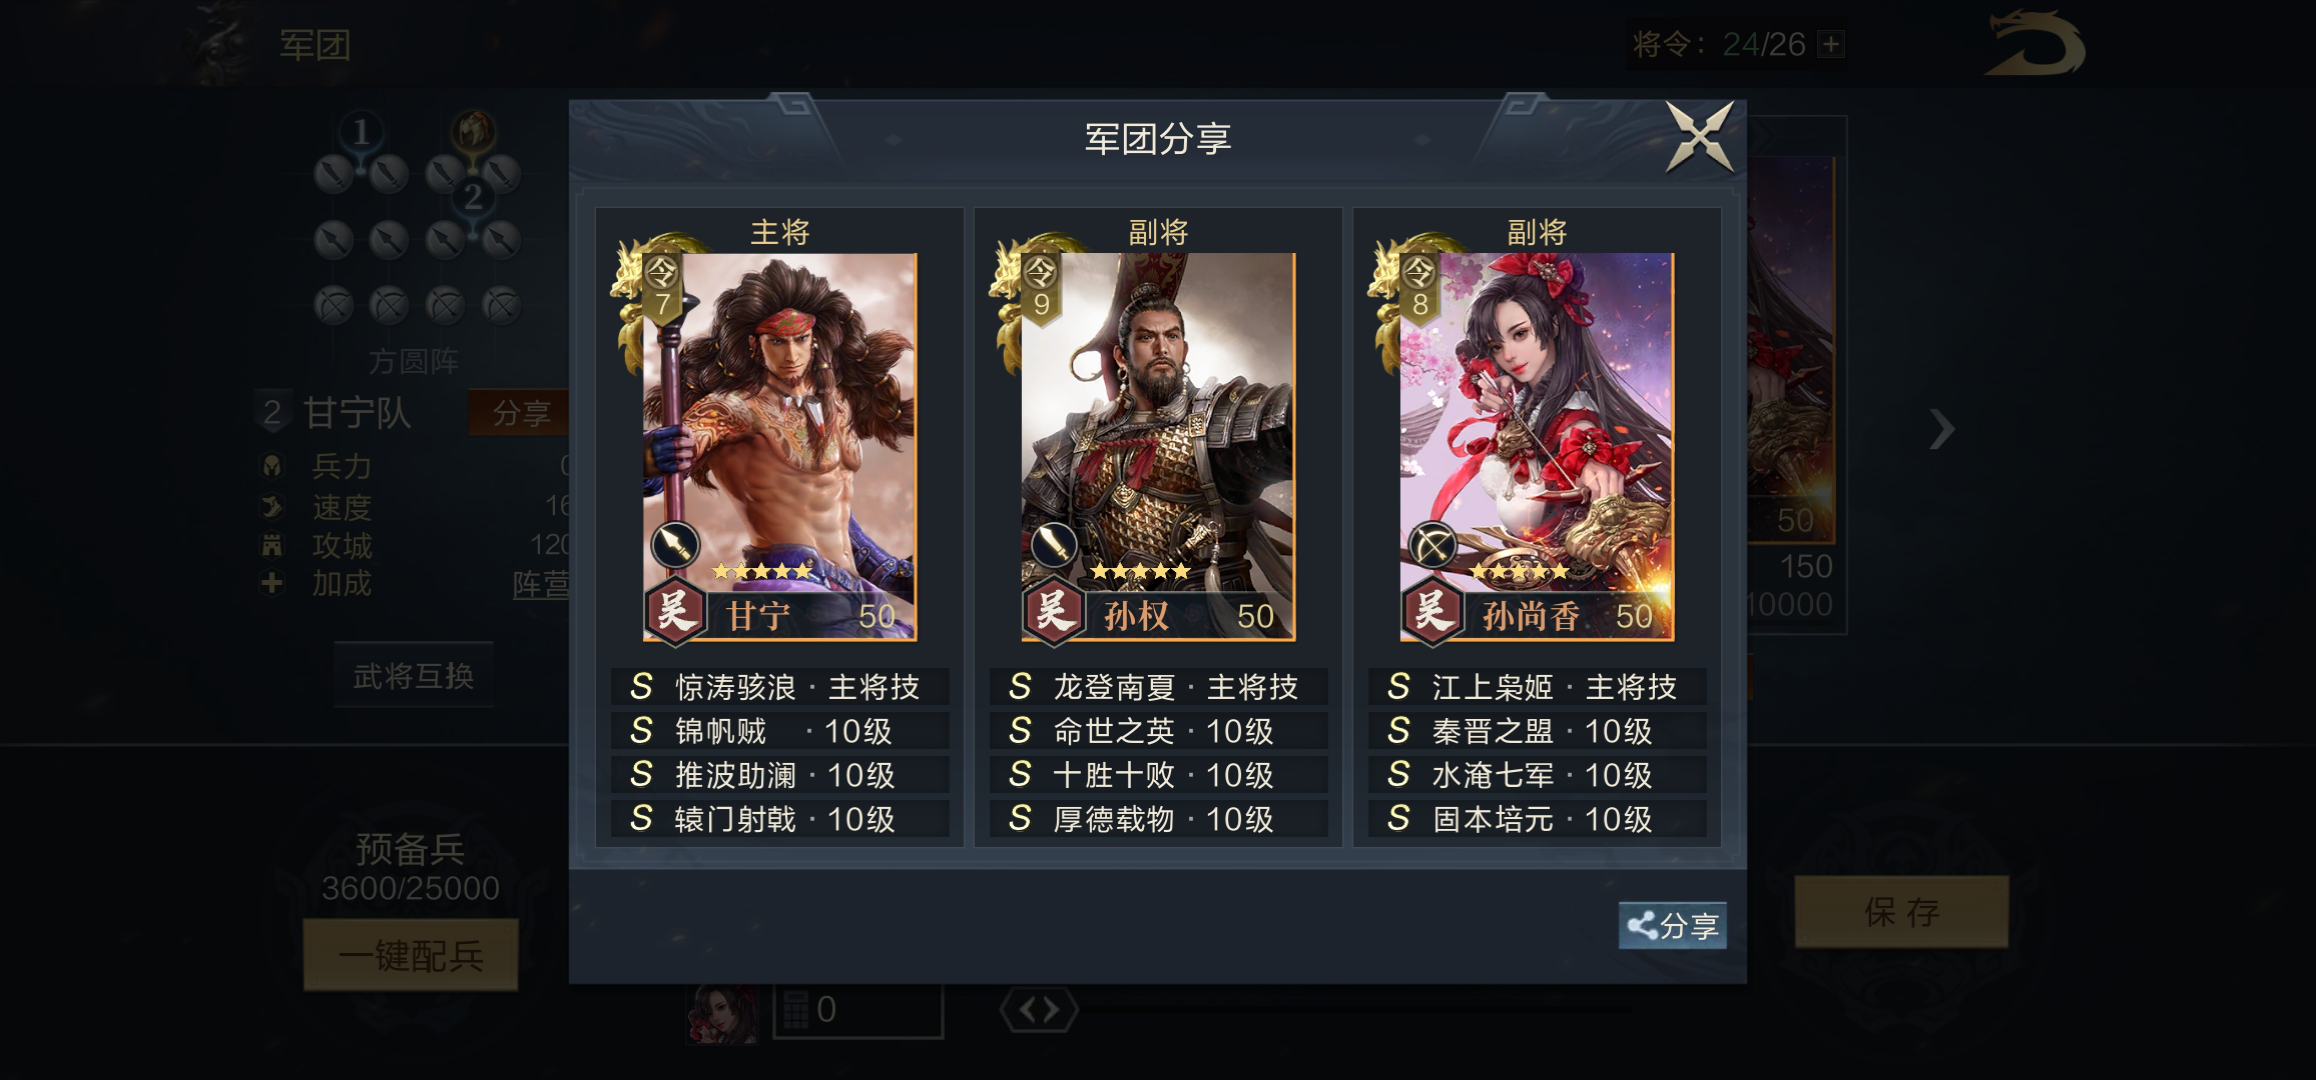Click the 武将互换 swap generals button
The height and width of the screenshot is (1080, 2316).
pyautogui.click(x=413, y=676)
